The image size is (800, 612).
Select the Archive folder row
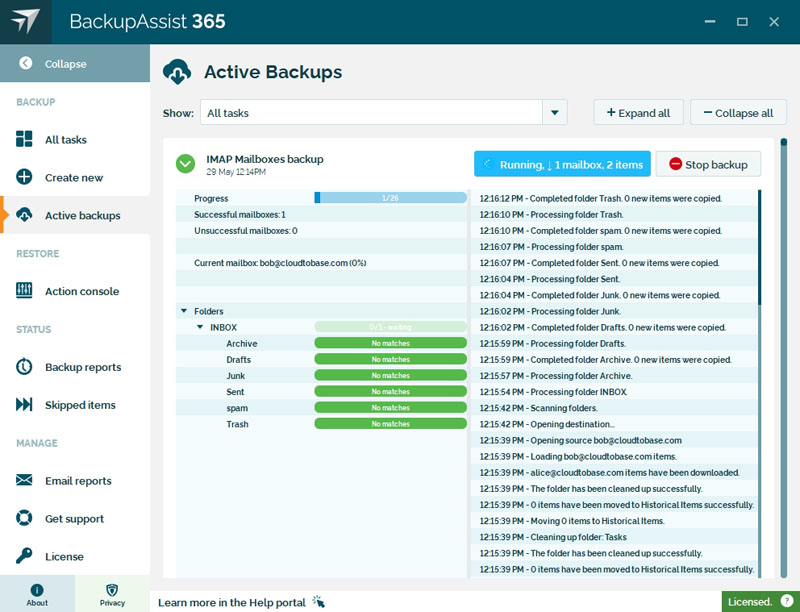pos(321,343)
